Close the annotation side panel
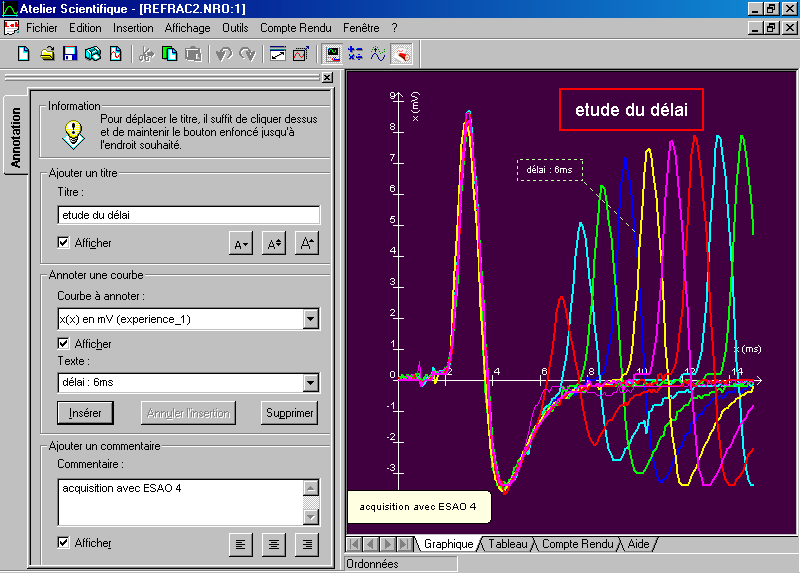 point(328,78)
